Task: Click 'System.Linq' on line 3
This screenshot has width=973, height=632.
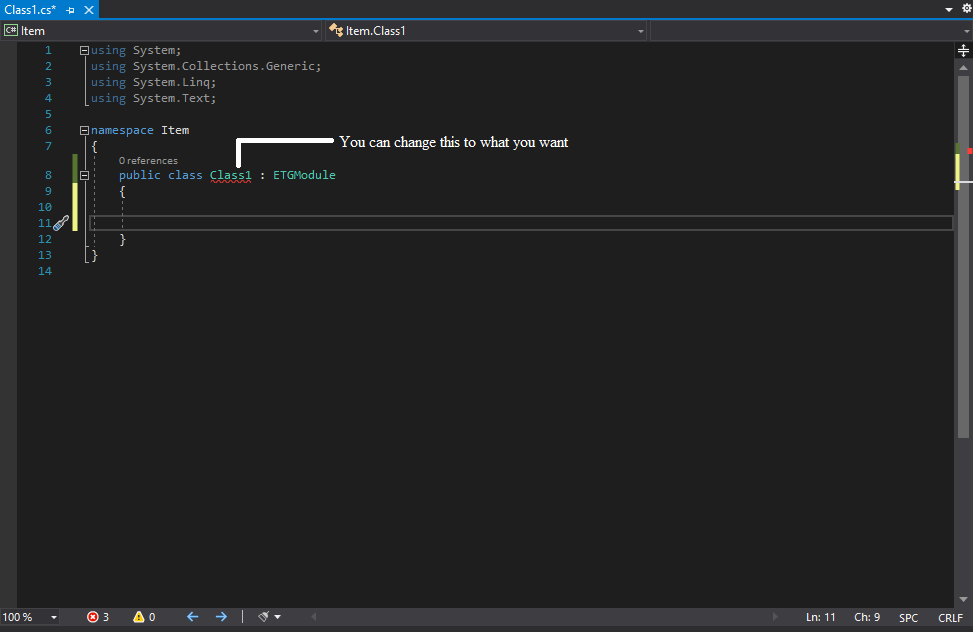Action: pyautogui.click(x=171, y=82)
